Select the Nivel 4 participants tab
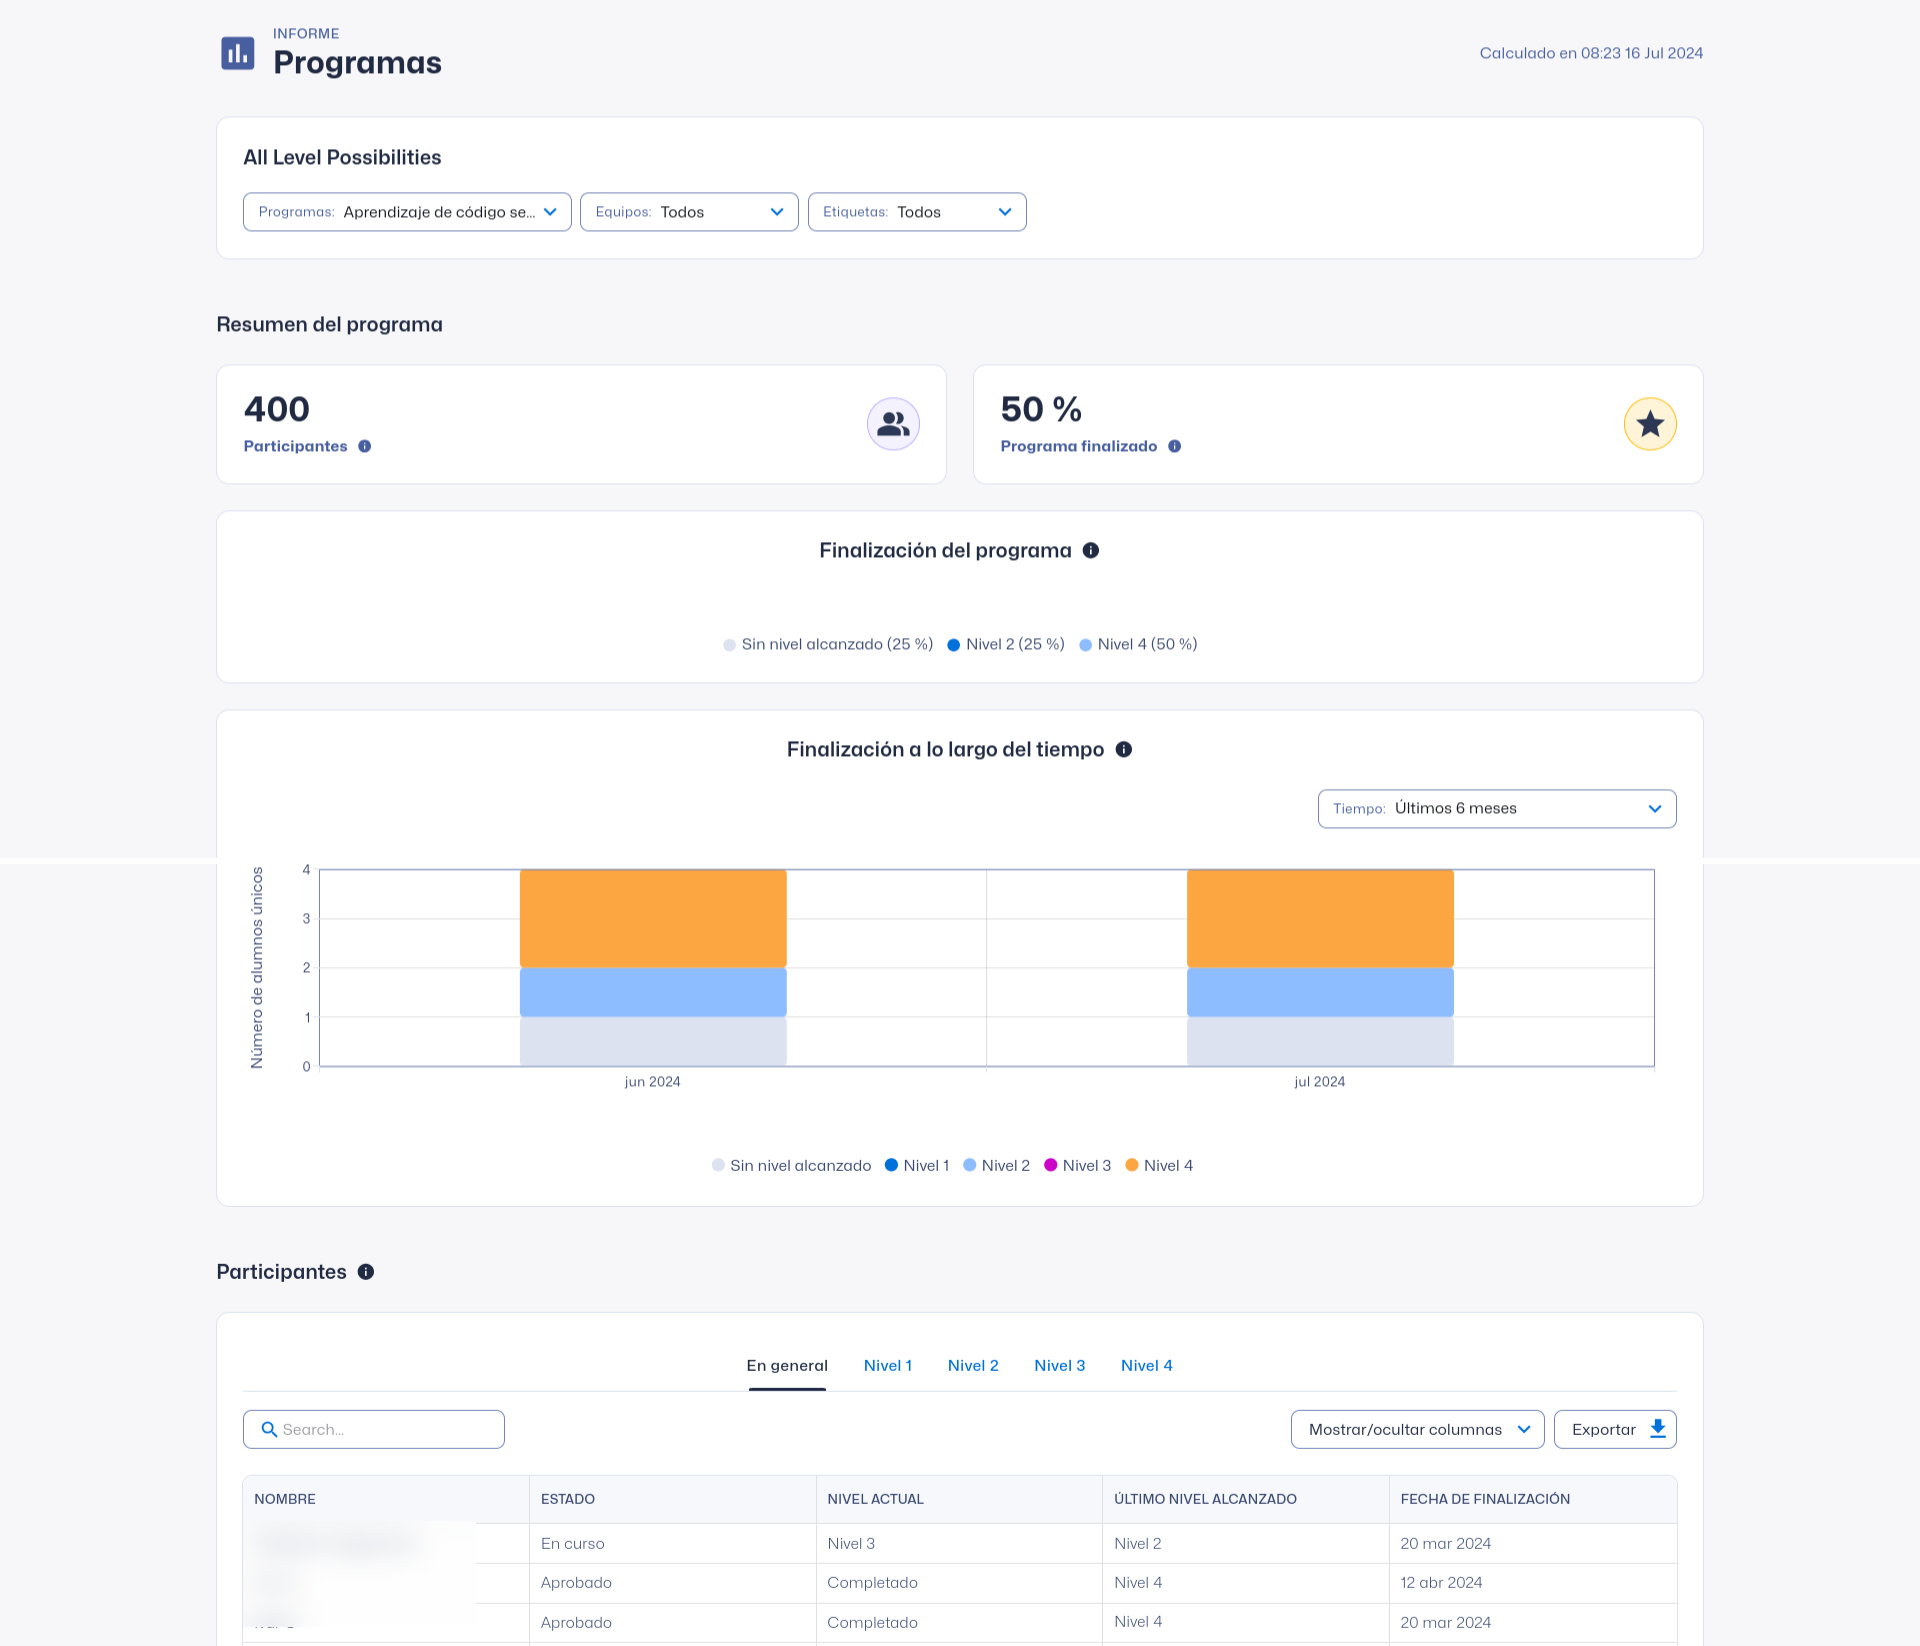Screen dimensions: 1920x1646 click(x=1146, y=1365)
